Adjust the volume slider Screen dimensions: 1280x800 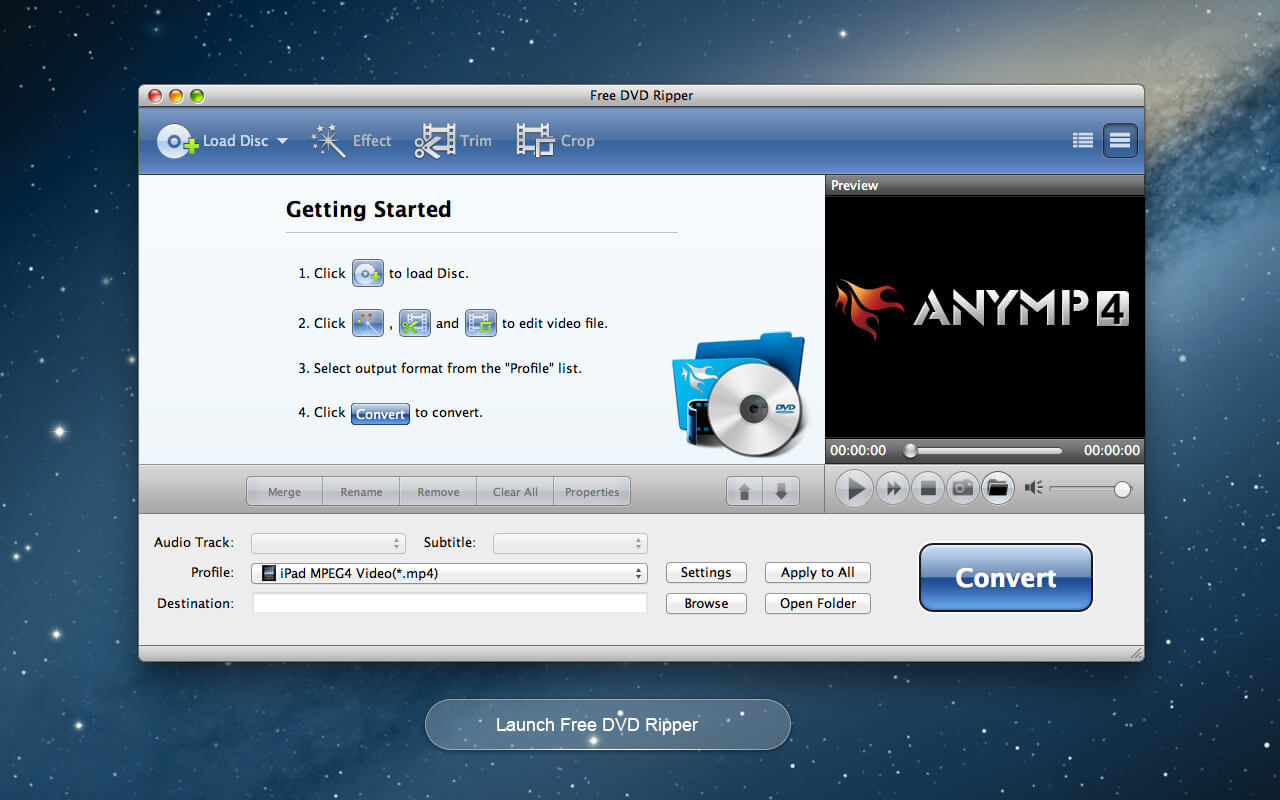click(x=1090, y=489)
